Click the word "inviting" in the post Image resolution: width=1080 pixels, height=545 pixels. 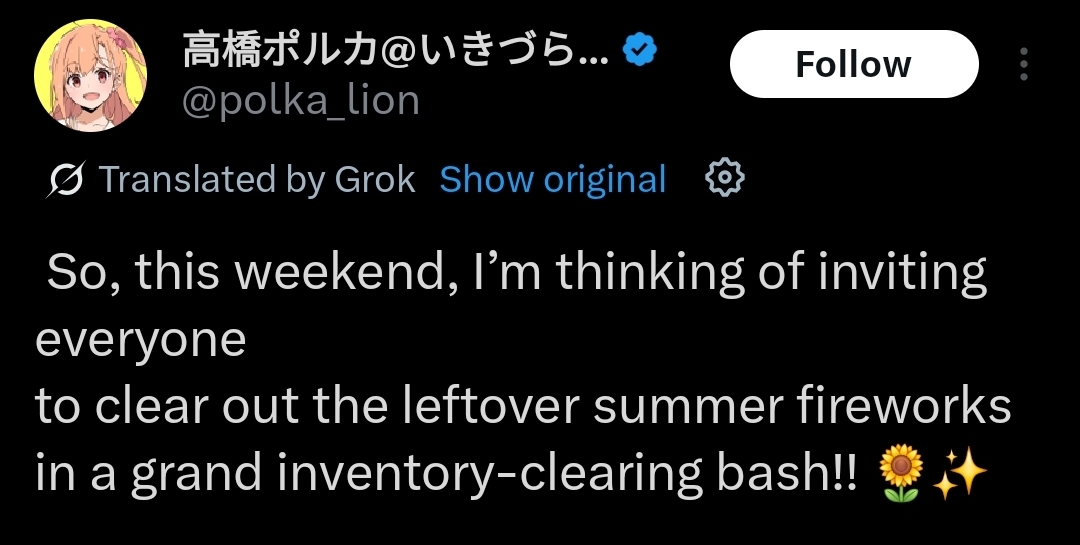(902, 273)
